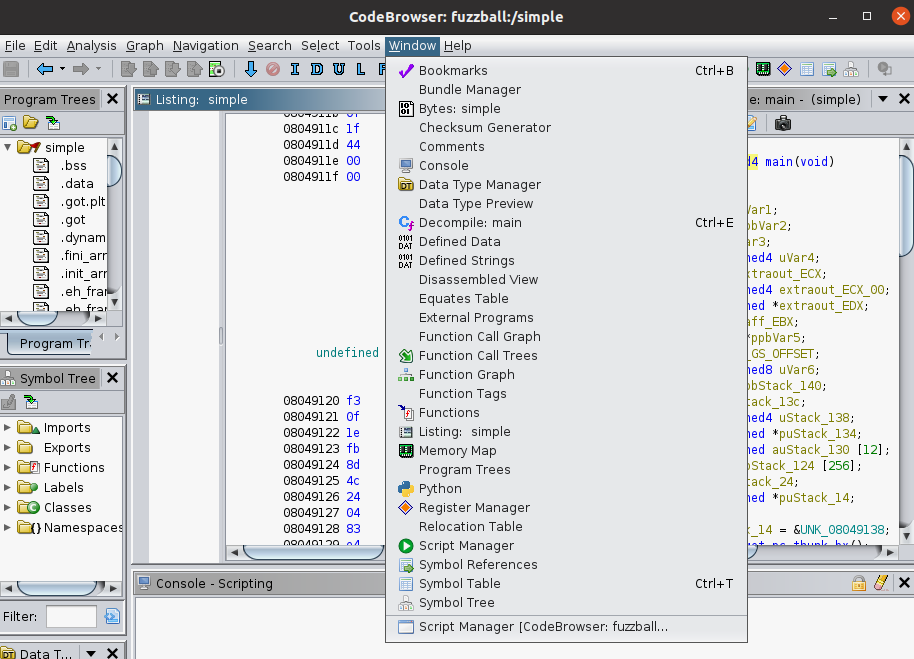
Task: Select Python in the Window menu
Action: click(566, 489)
